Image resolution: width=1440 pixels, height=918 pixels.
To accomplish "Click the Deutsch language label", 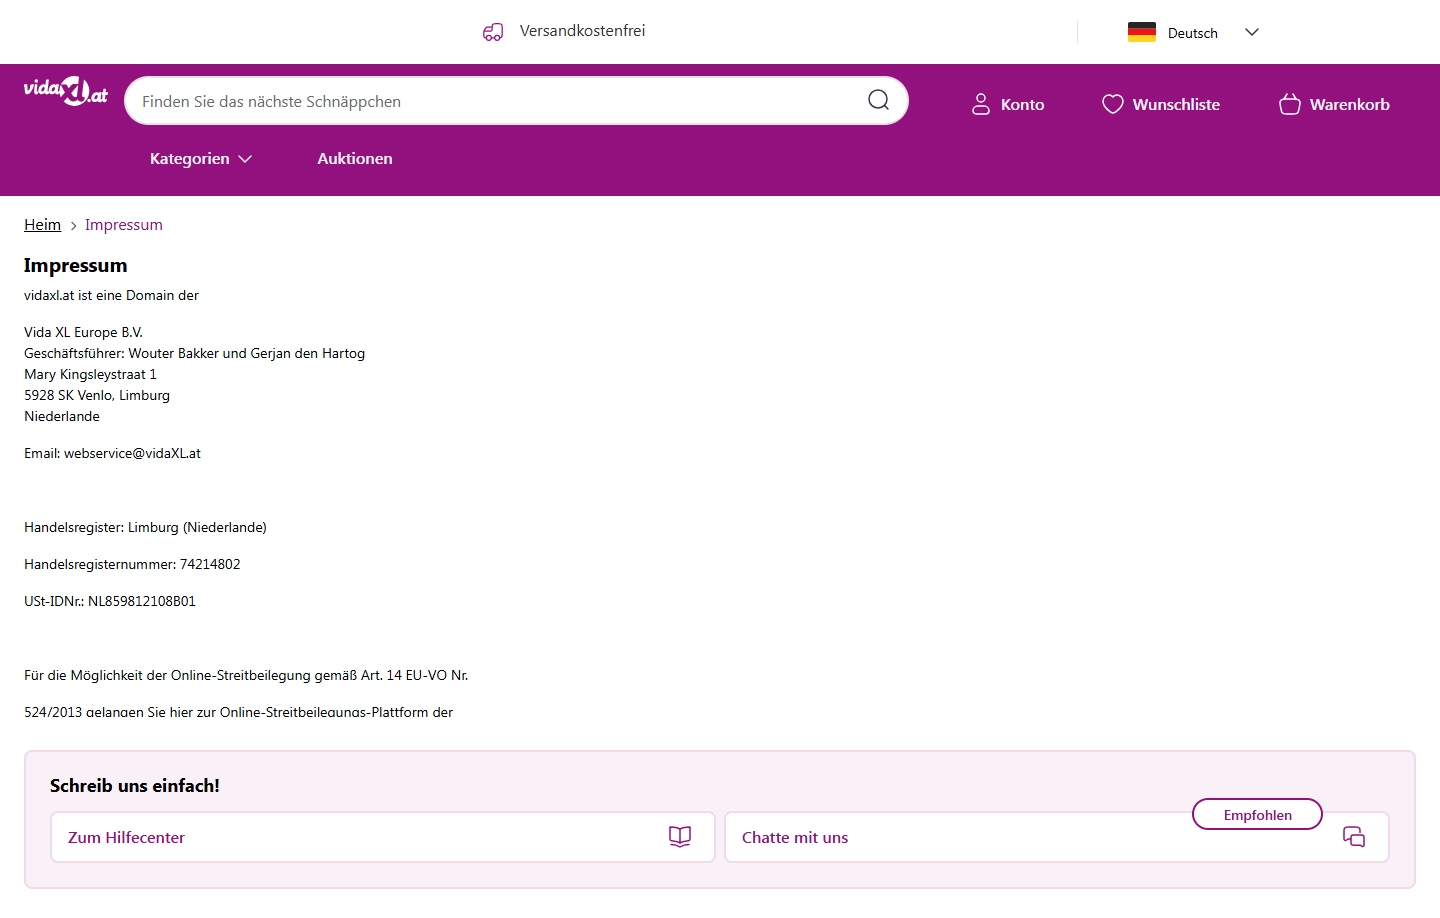I will pos(1193,33).
